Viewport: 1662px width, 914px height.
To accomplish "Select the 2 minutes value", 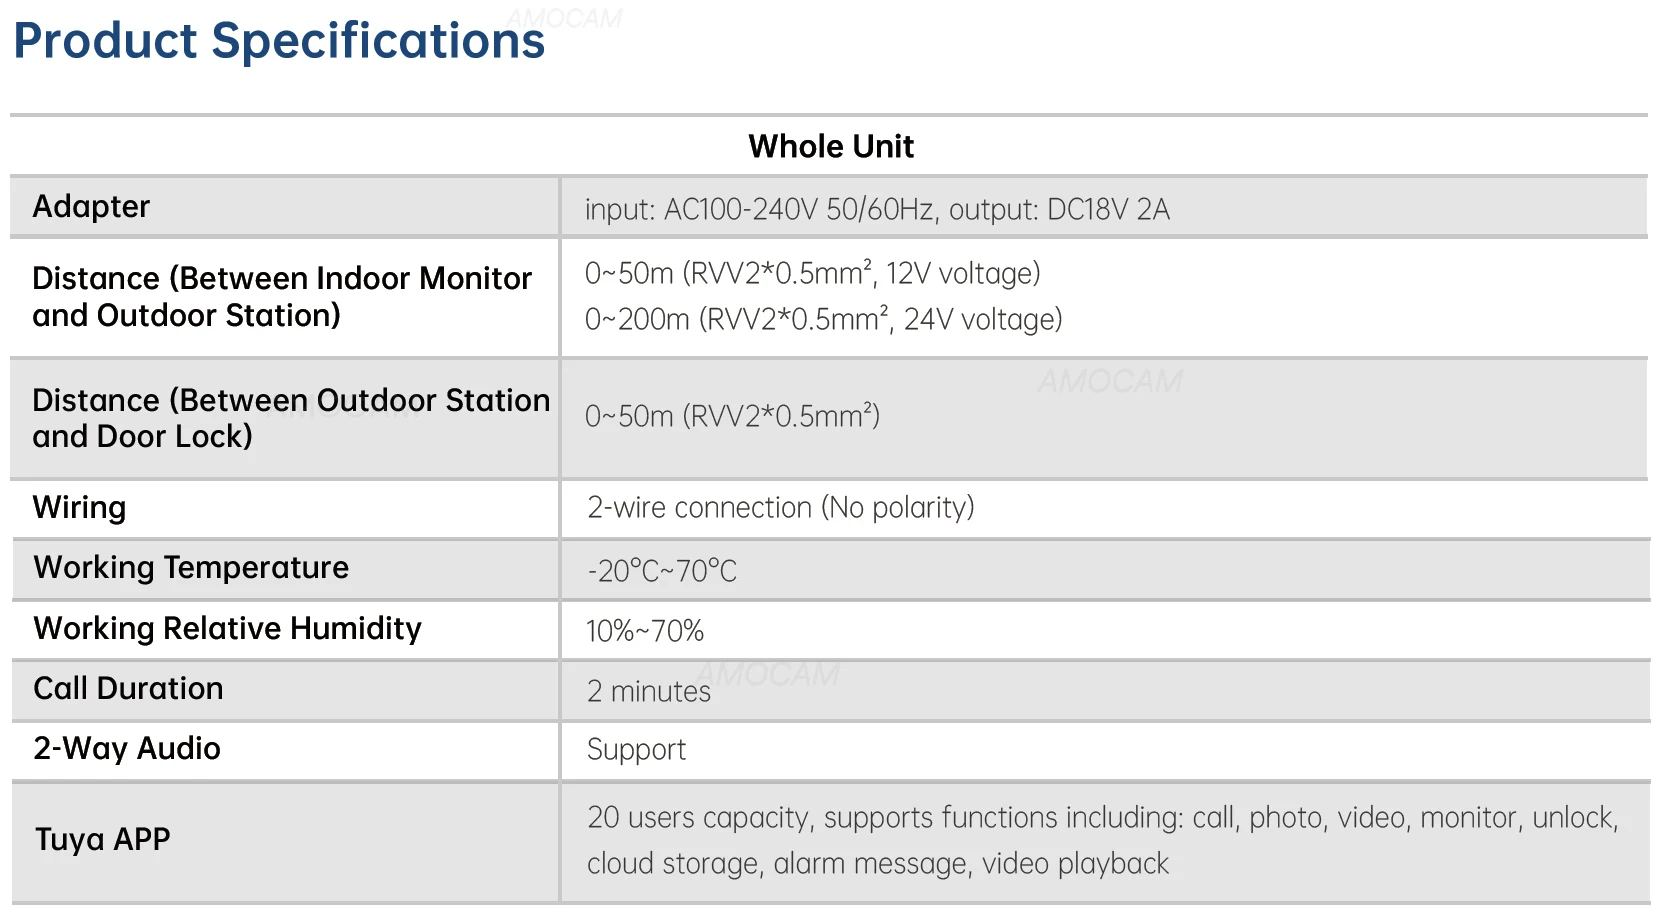I will pos(649,691).
